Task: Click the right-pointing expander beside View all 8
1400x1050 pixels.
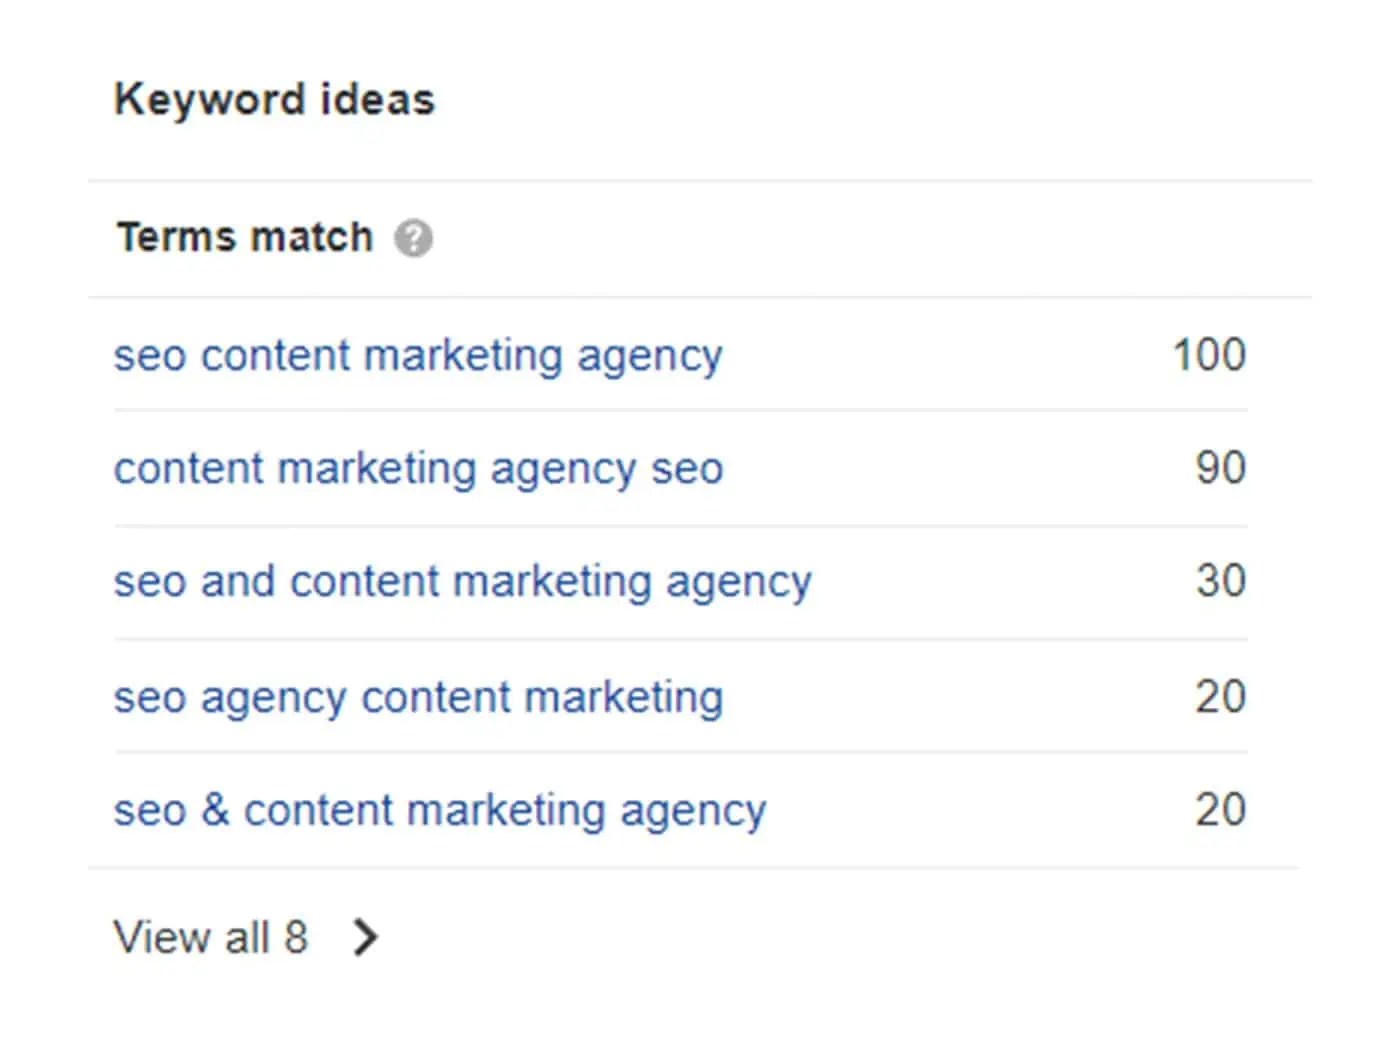Action: [x=366, y=937]
